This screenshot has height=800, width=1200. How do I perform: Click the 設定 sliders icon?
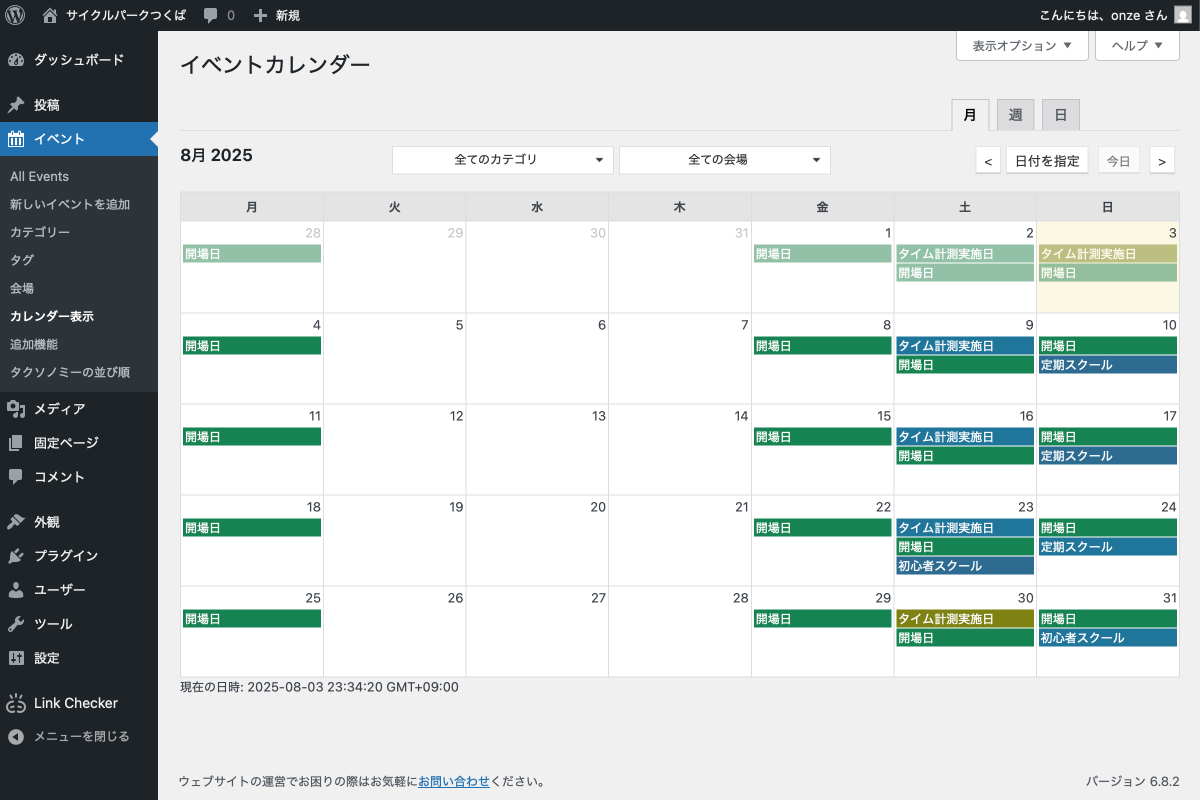click(16, 657)
